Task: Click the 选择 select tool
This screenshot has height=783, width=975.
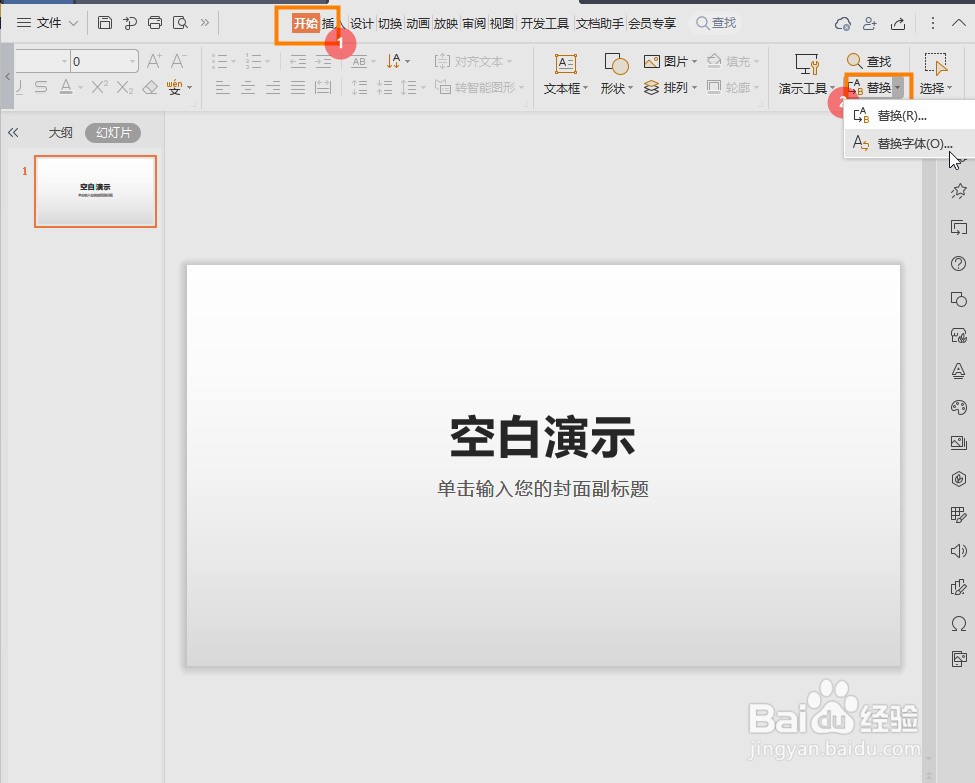Action: [x=935, y=74]
